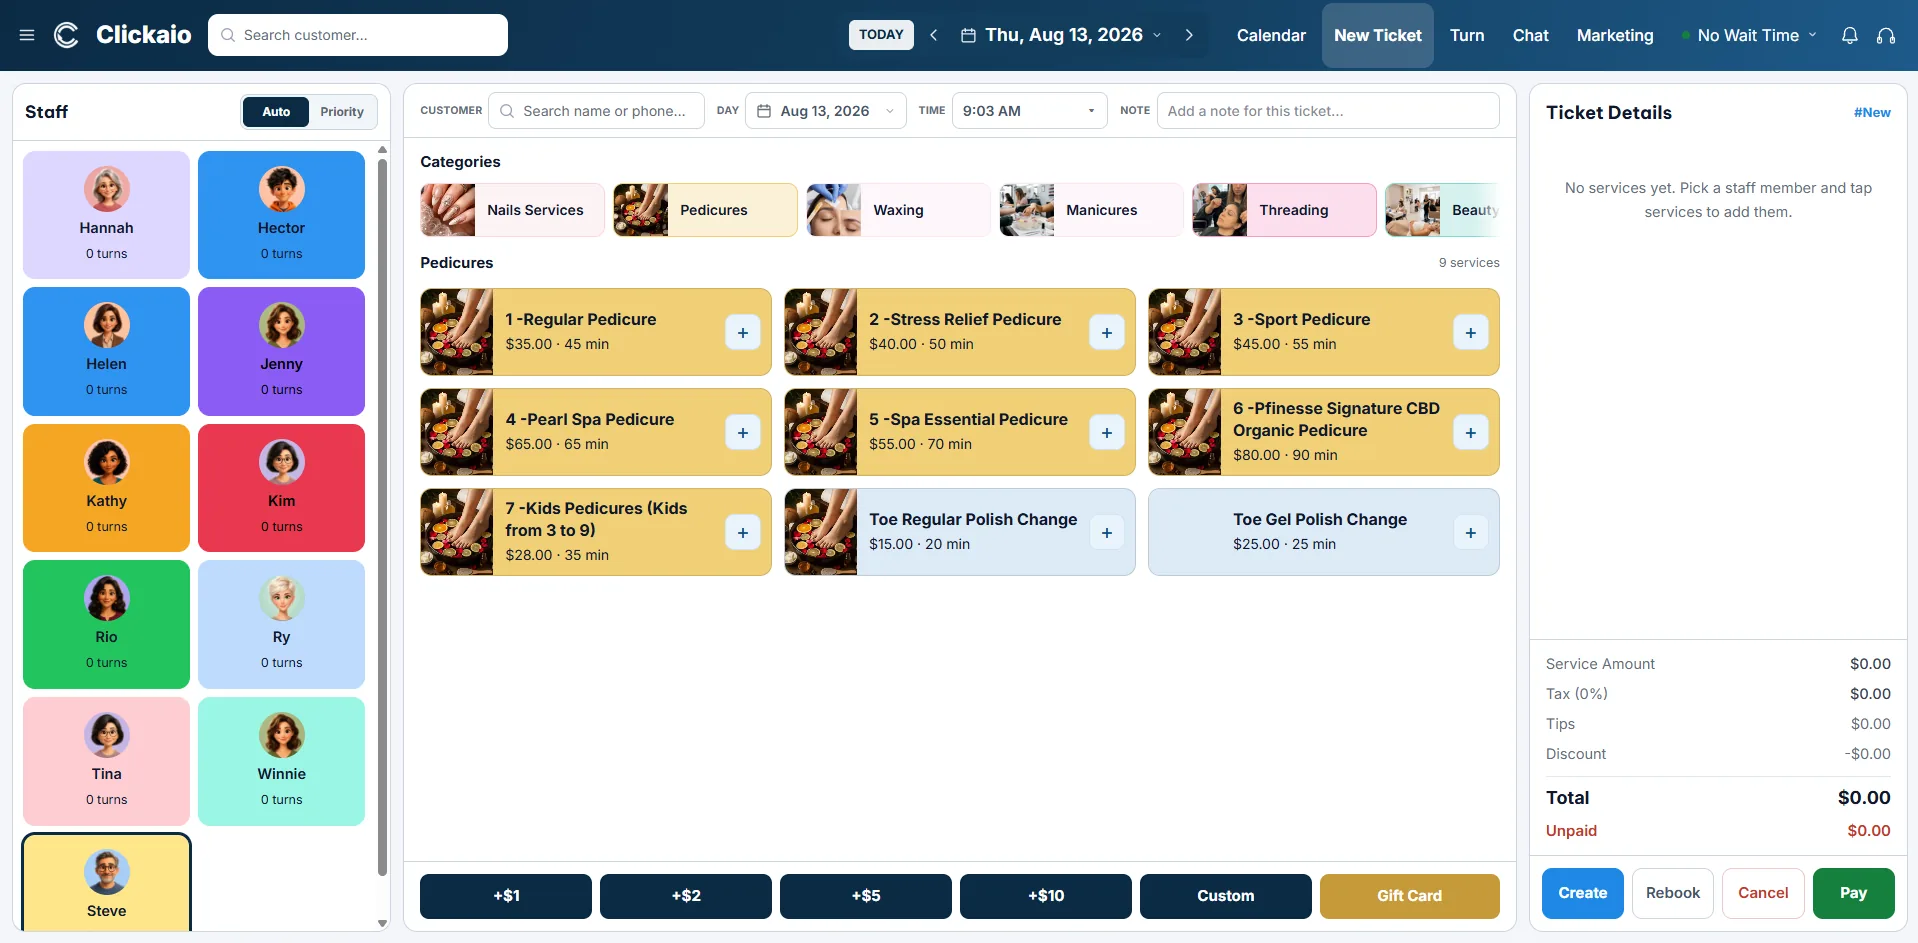Screen dimensions: 1918x943
Task: Select the Threading category
Action: (x=1284, y=210)
